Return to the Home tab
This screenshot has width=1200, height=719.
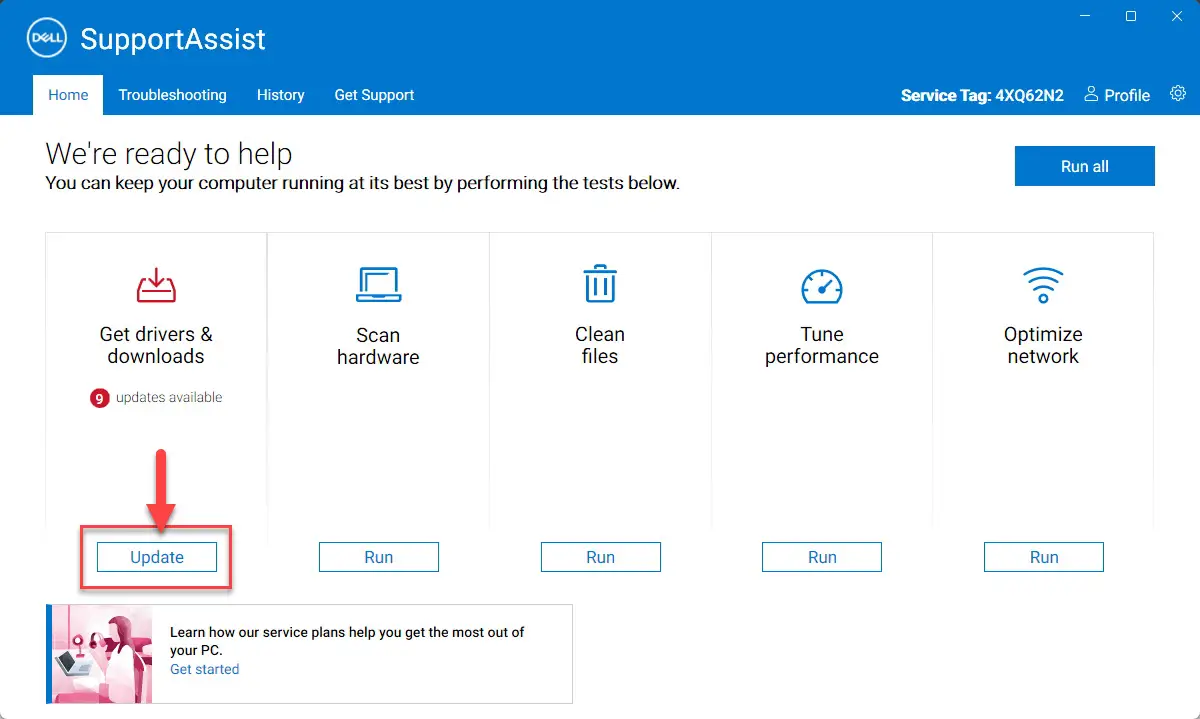click(67, 94)
